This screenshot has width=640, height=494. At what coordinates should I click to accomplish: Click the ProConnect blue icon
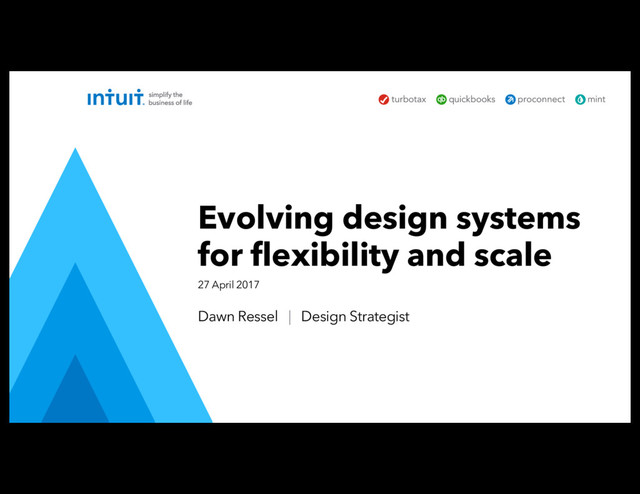tap(510, 100)
